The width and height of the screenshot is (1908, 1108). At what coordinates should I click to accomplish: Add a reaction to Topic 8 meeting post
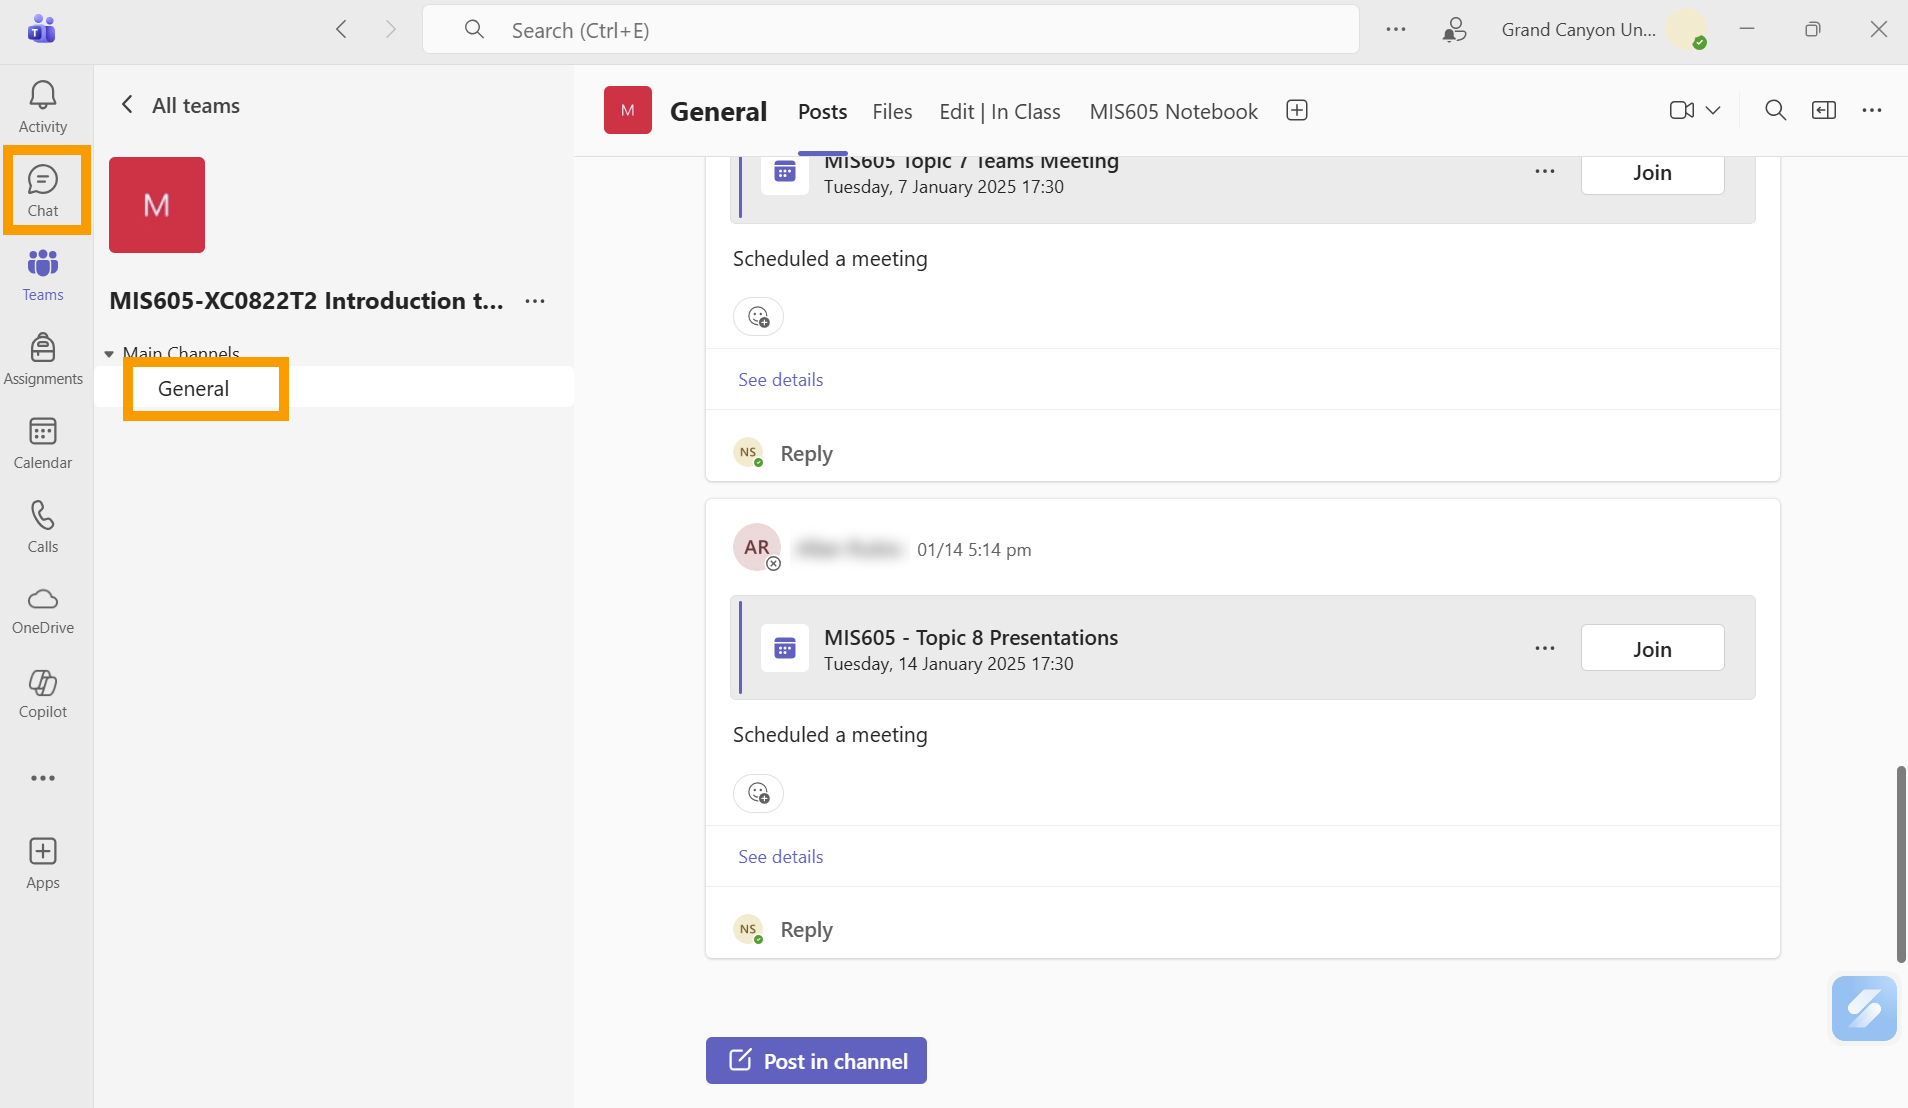pos(758,793)
